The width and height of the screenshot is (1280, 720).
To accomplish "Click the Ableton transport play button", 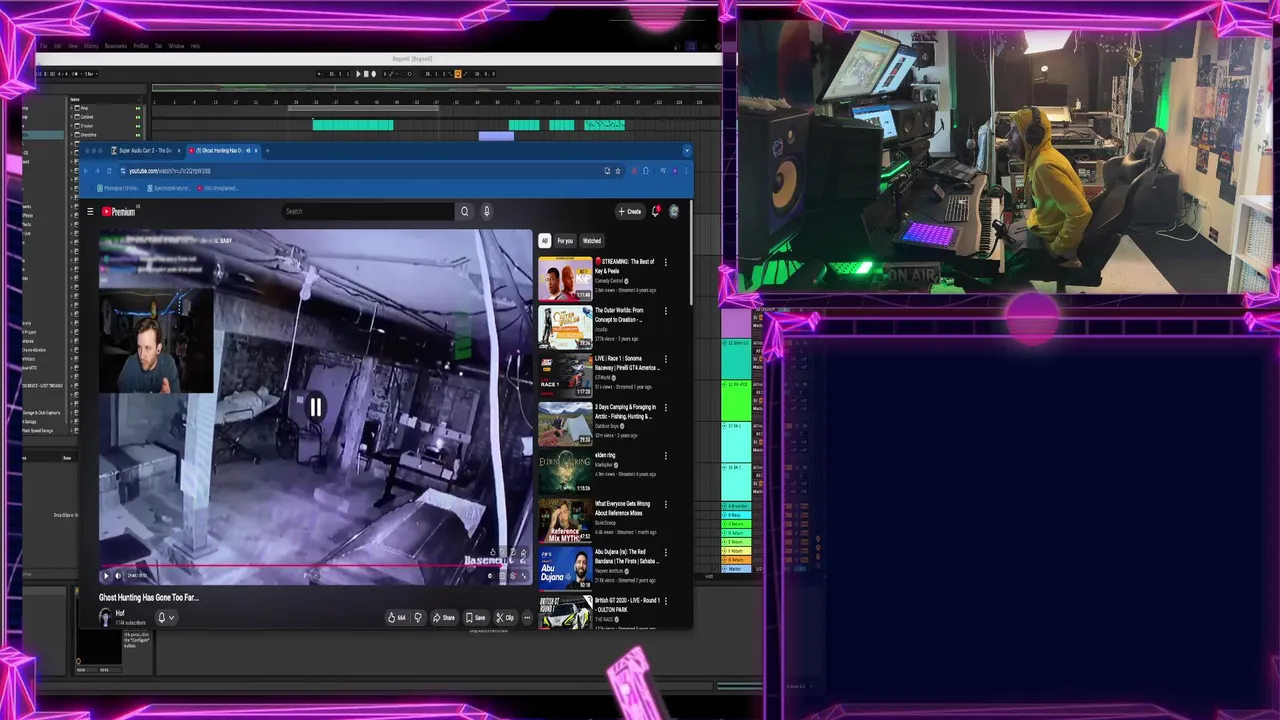I will 358,74.
